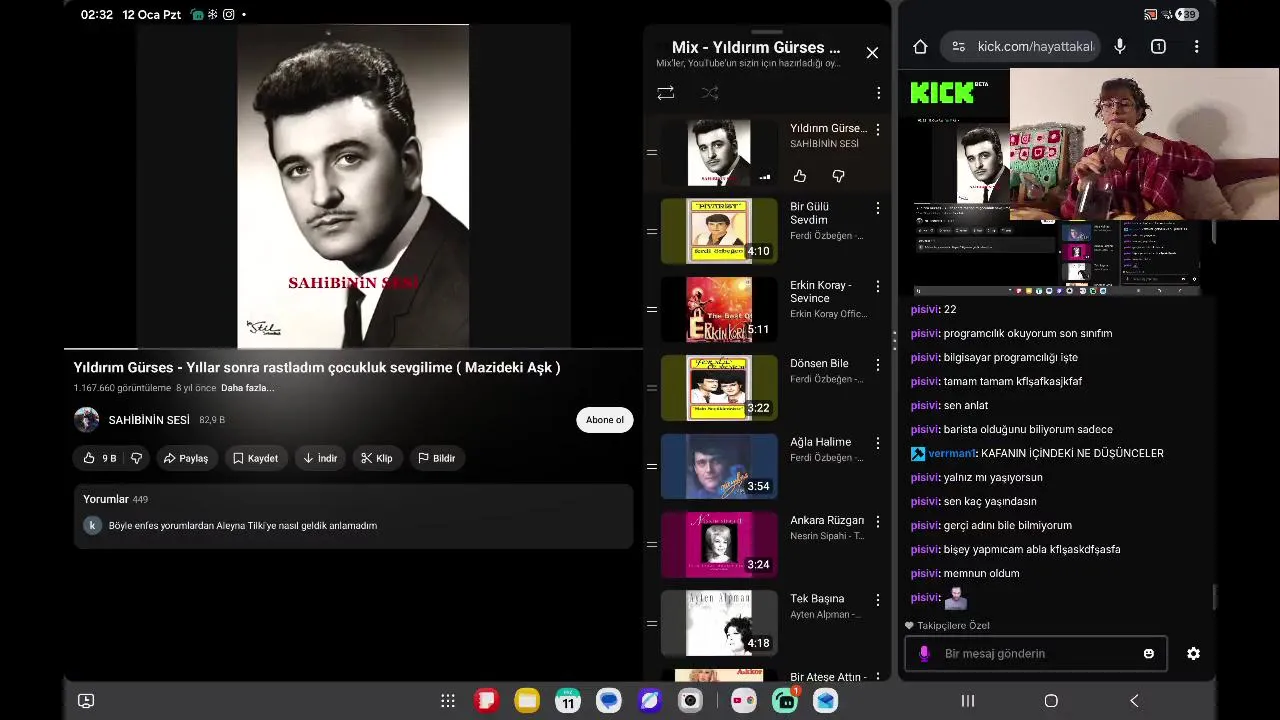Toggle shuffle for the Mix playlist
The width and height of the screenshot is (1280, 720).
coord(710,93)
